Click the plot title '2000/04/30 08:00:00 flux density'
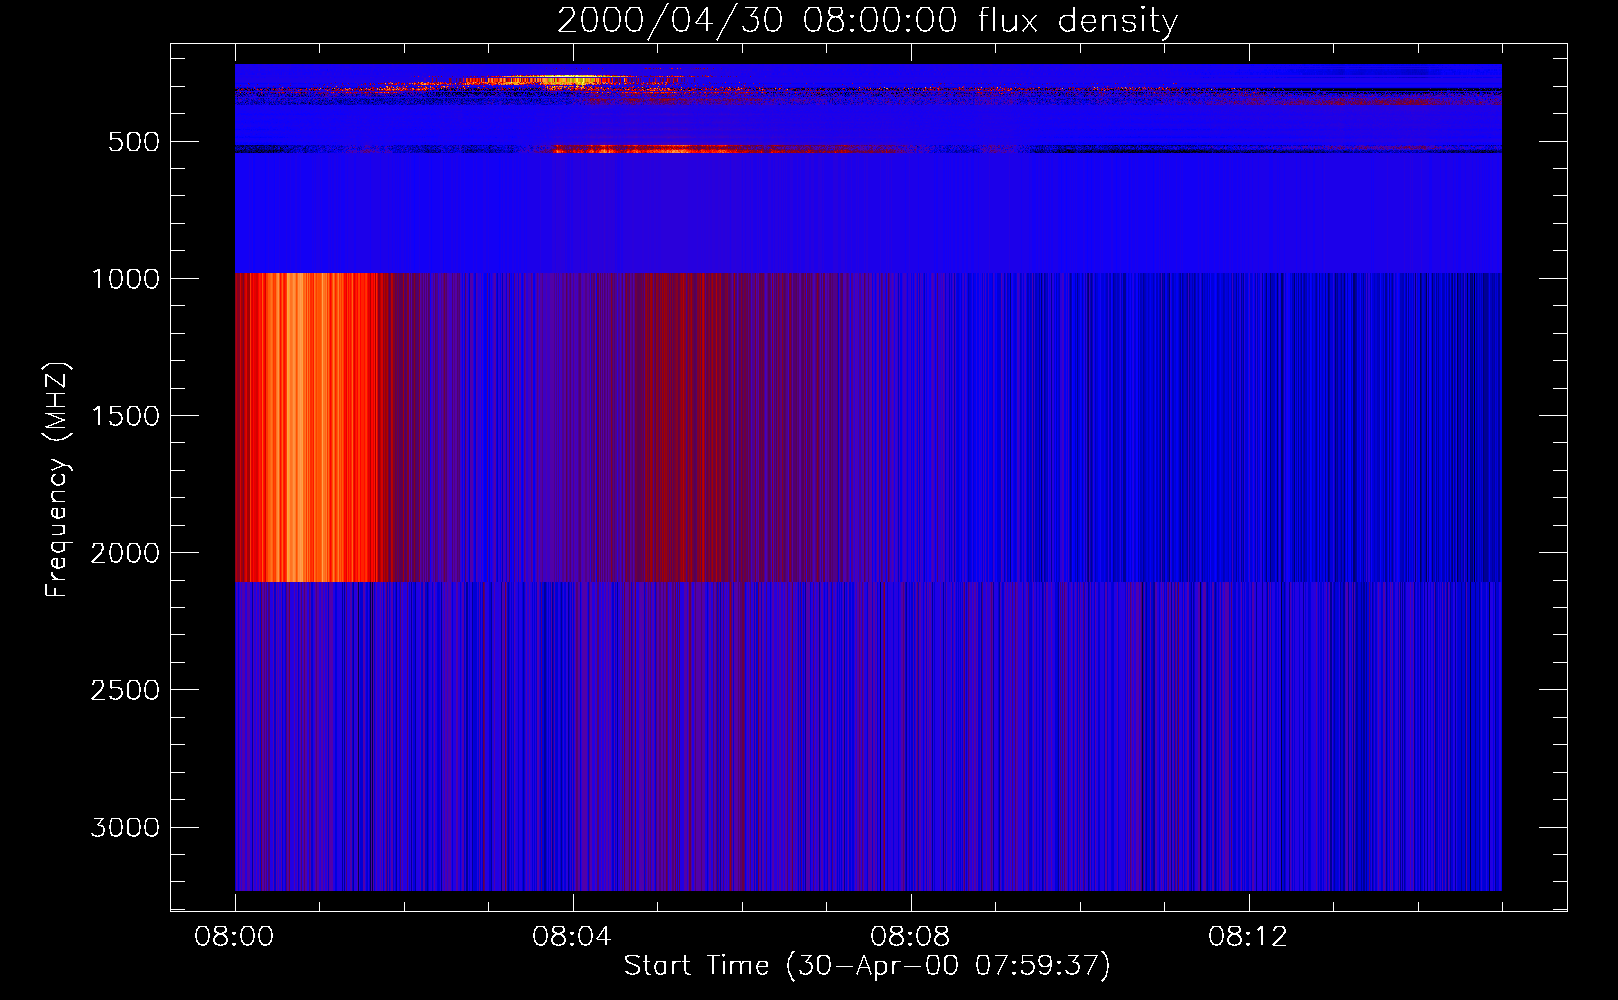Viewport: 1618px width, 1000px height. (867, 21)
